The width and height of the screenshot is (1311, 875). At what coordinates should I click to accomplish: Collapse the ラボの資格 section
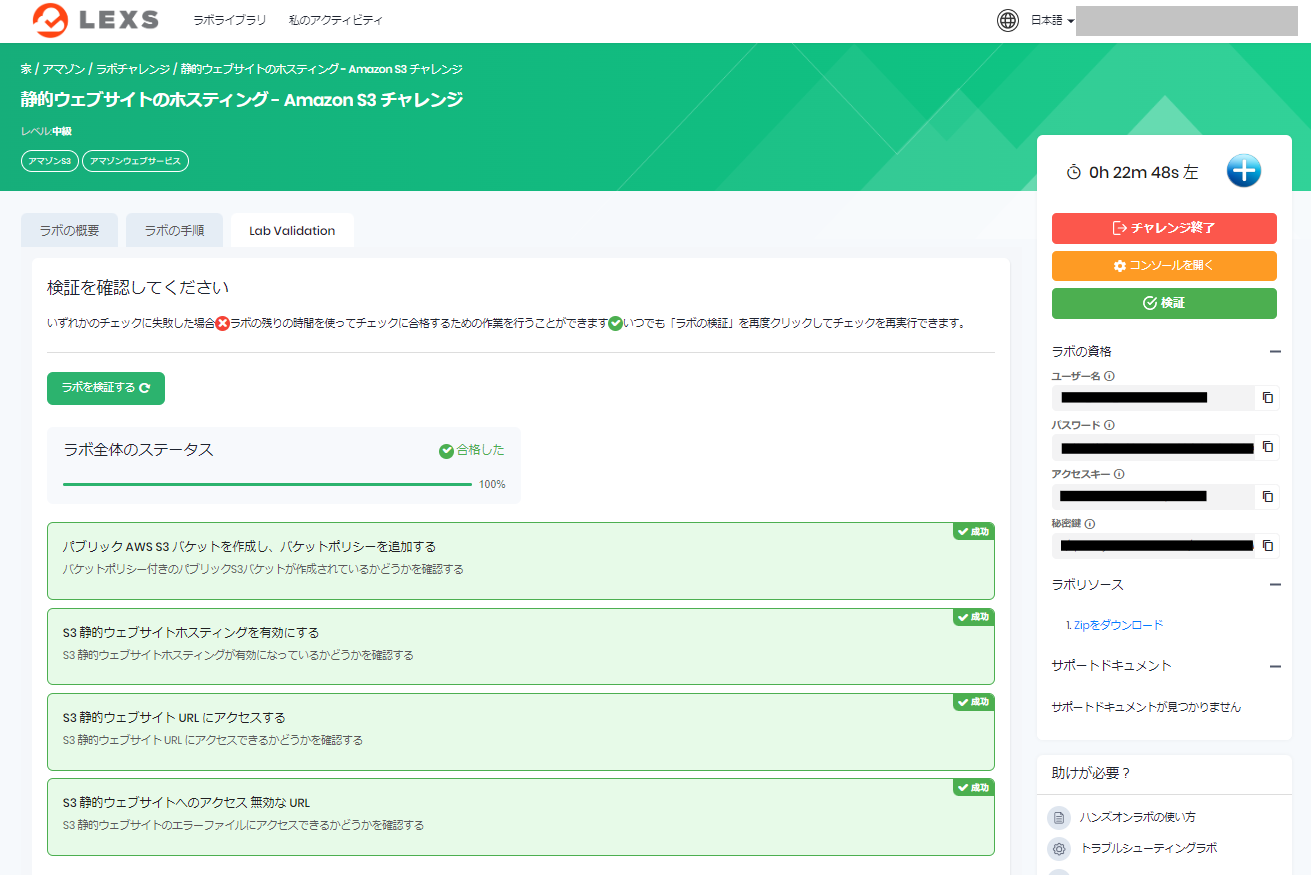tap(1275, 352)
